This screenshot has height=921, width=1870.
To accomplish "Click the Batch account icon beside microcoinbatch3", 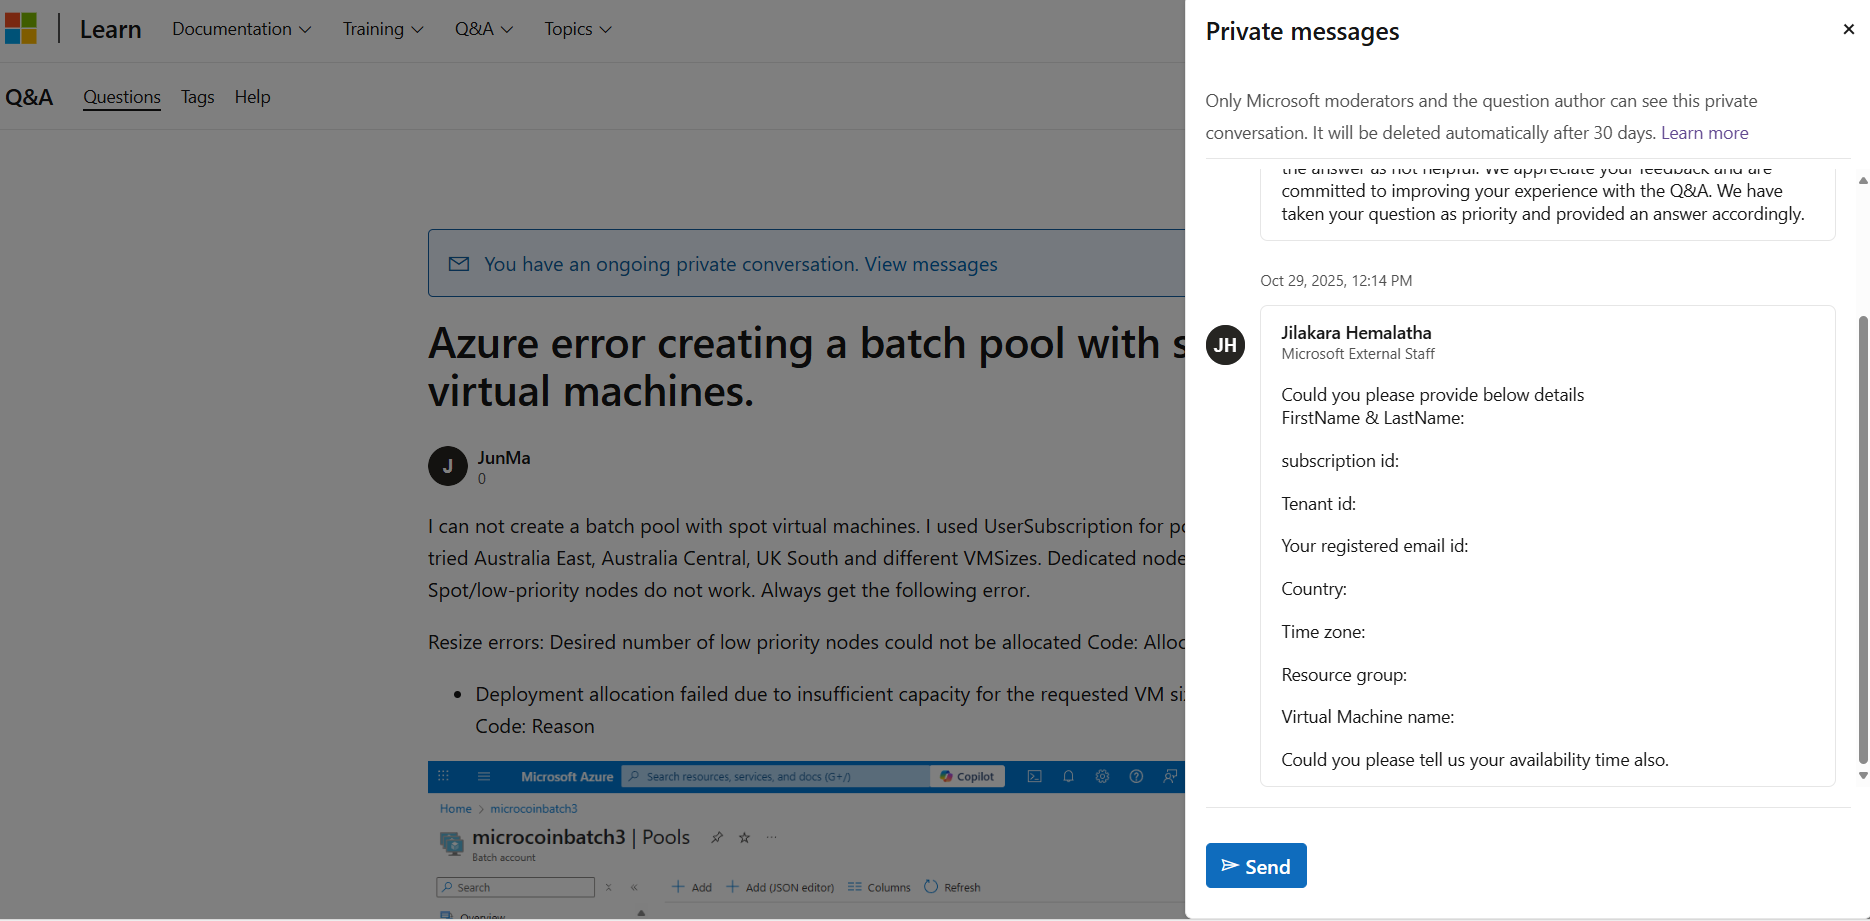I will [452, 843].
